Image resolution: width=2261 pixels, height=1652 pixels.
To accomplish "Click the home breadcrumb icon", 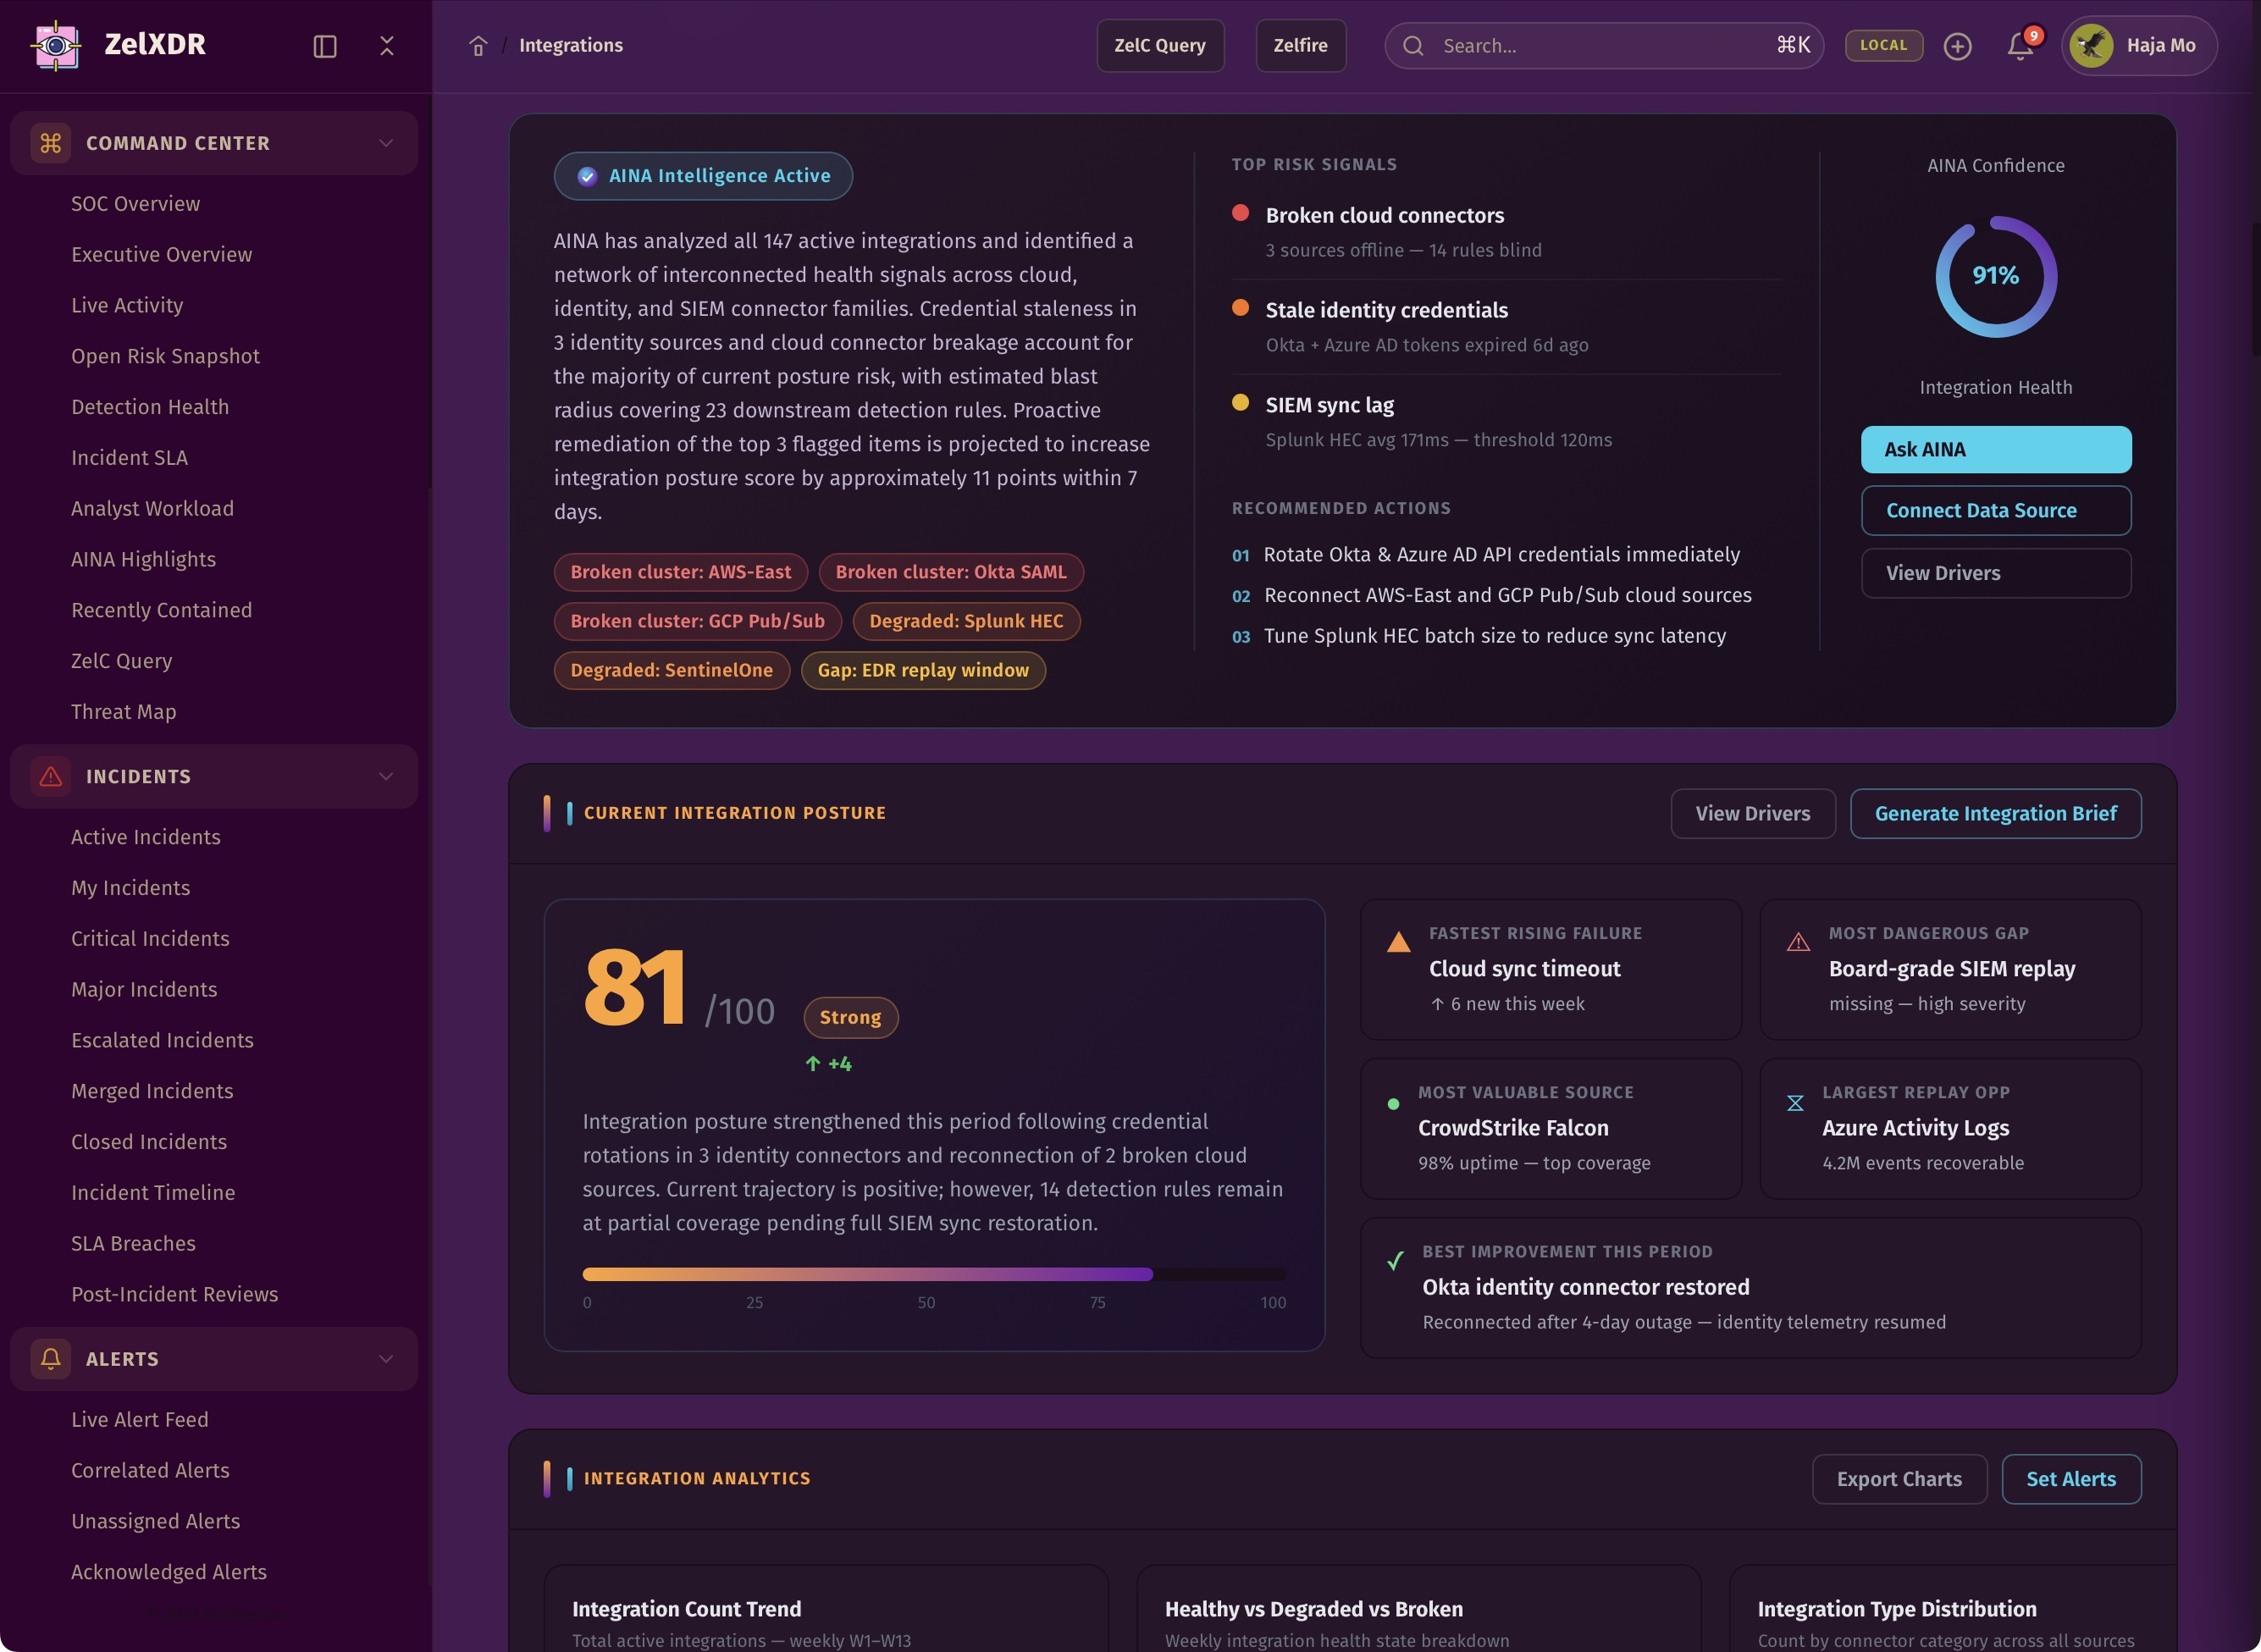I will [478, 46].
